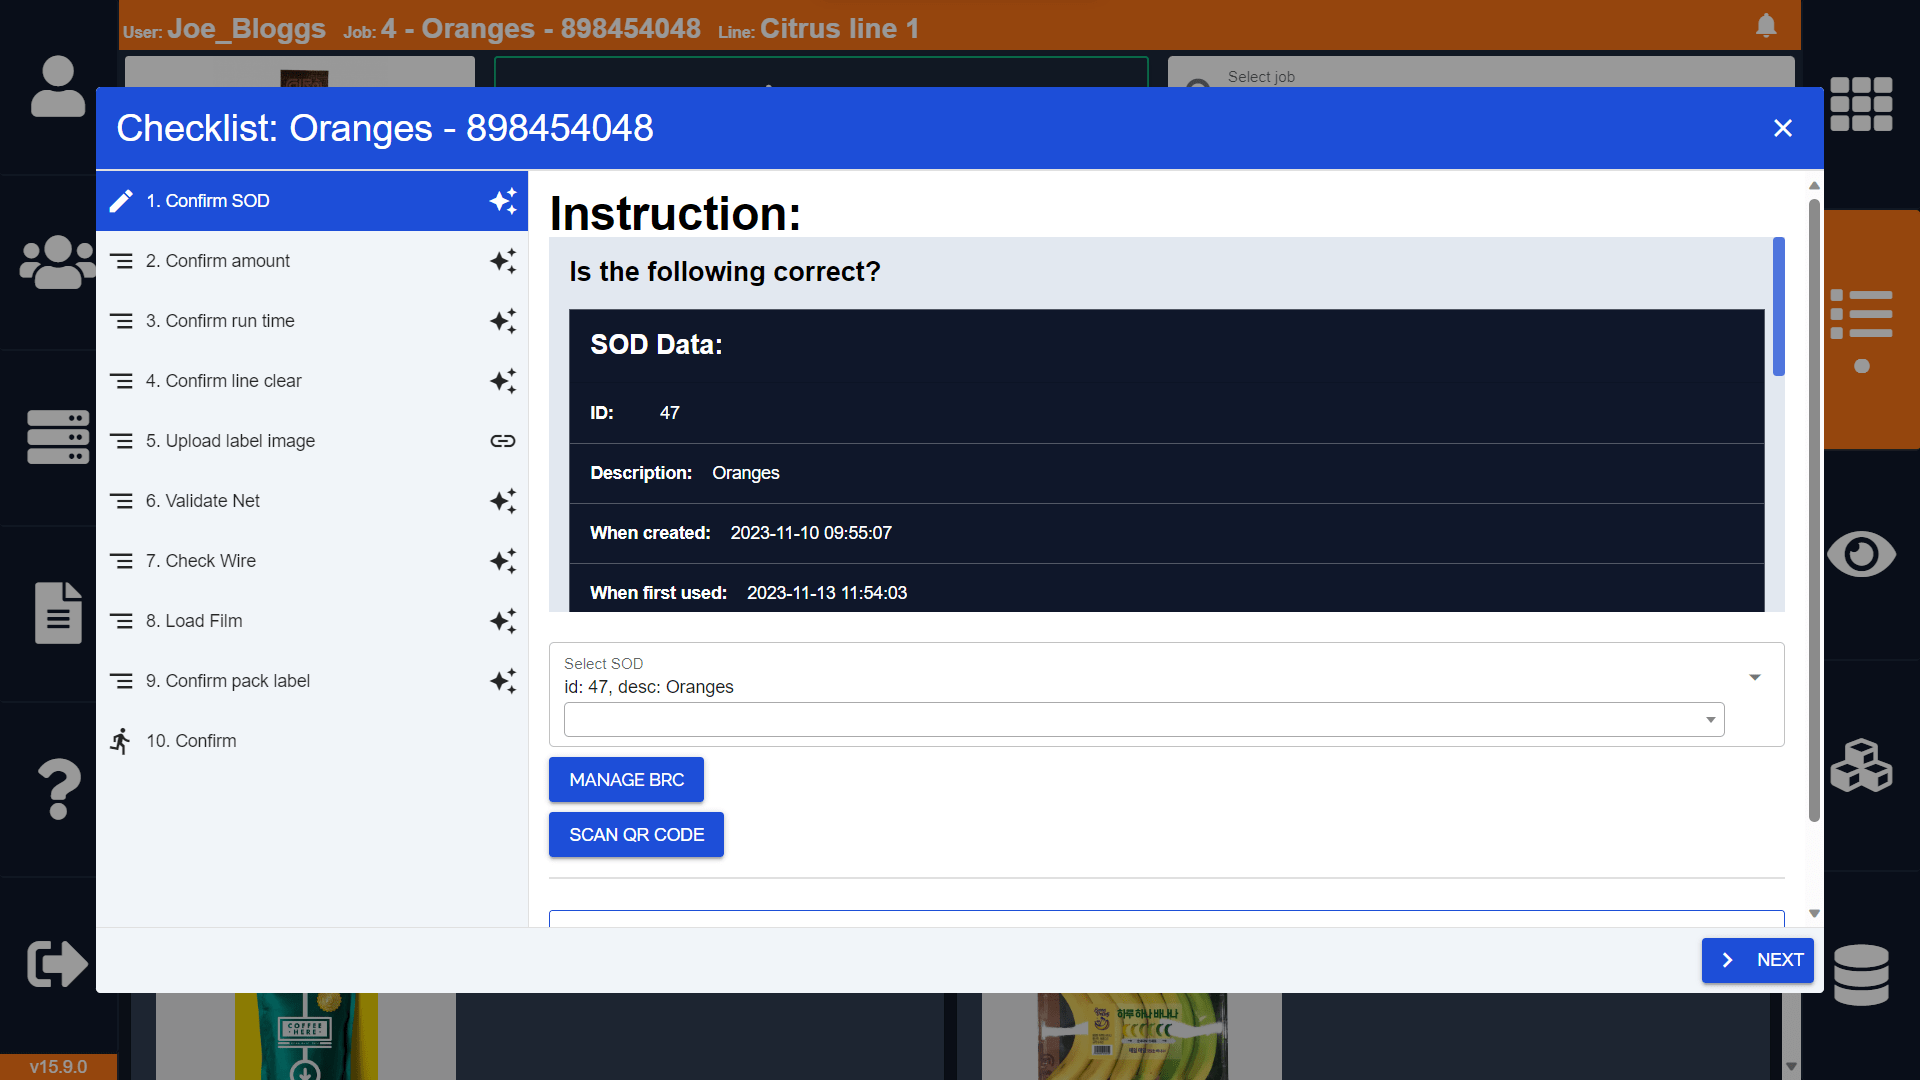Click the Select job search field
This screenshot has width=1920, height=1080.
click(x=1481, y=73)
